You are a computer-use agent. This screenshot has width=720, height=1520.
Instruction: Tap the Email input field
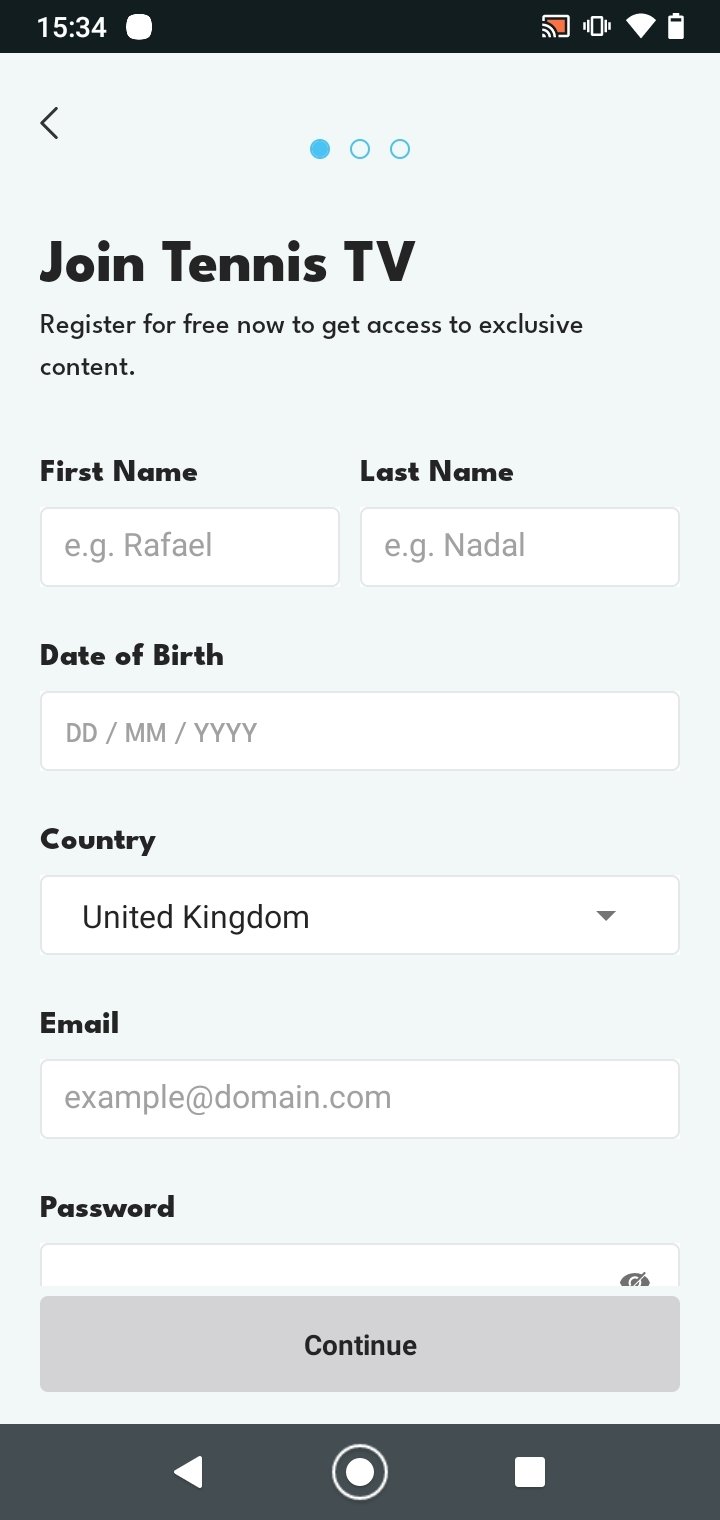pyautogui.click(x=360, y=1099)
